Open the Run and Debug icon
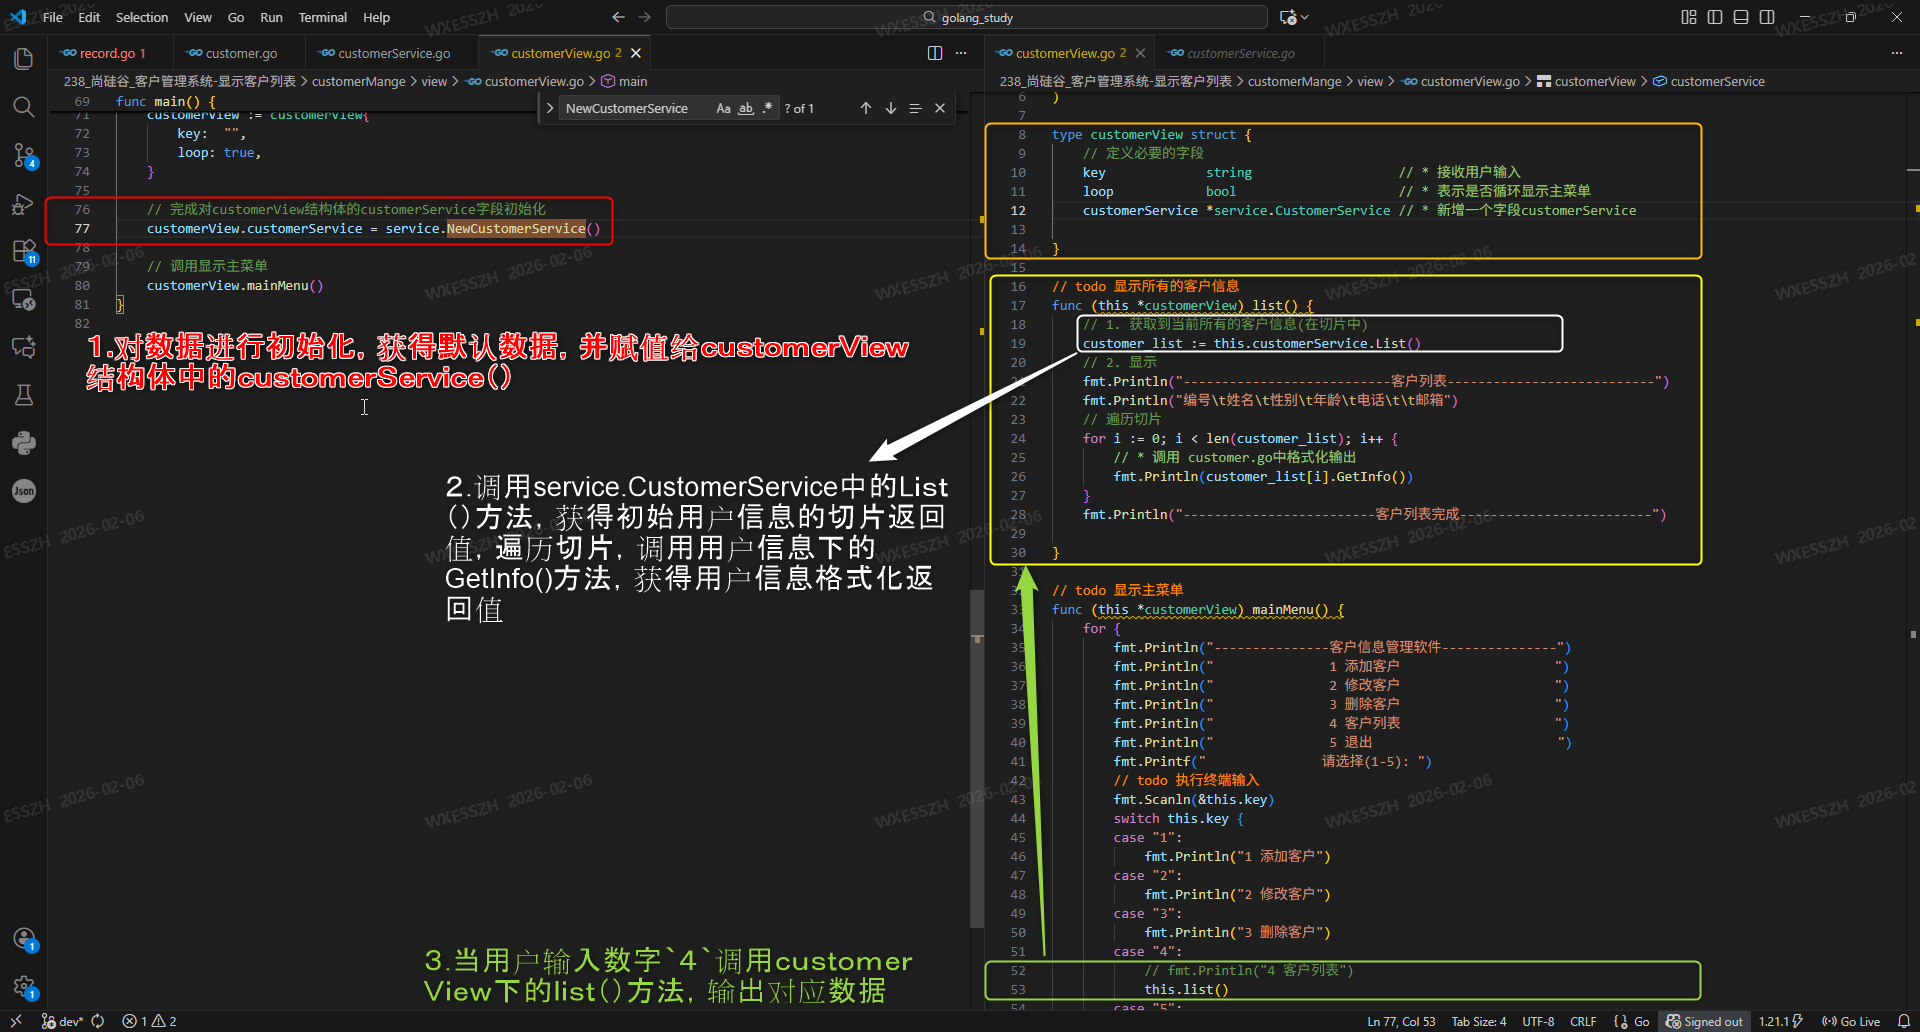Image resolution: width=1920 pixels, height=1032 pixels. click(x=24, y=205)
